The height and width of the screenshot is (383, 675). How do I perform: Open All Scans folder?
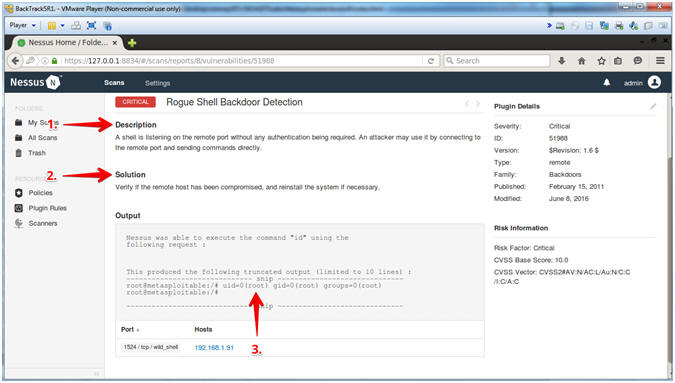tap(43, 138)
